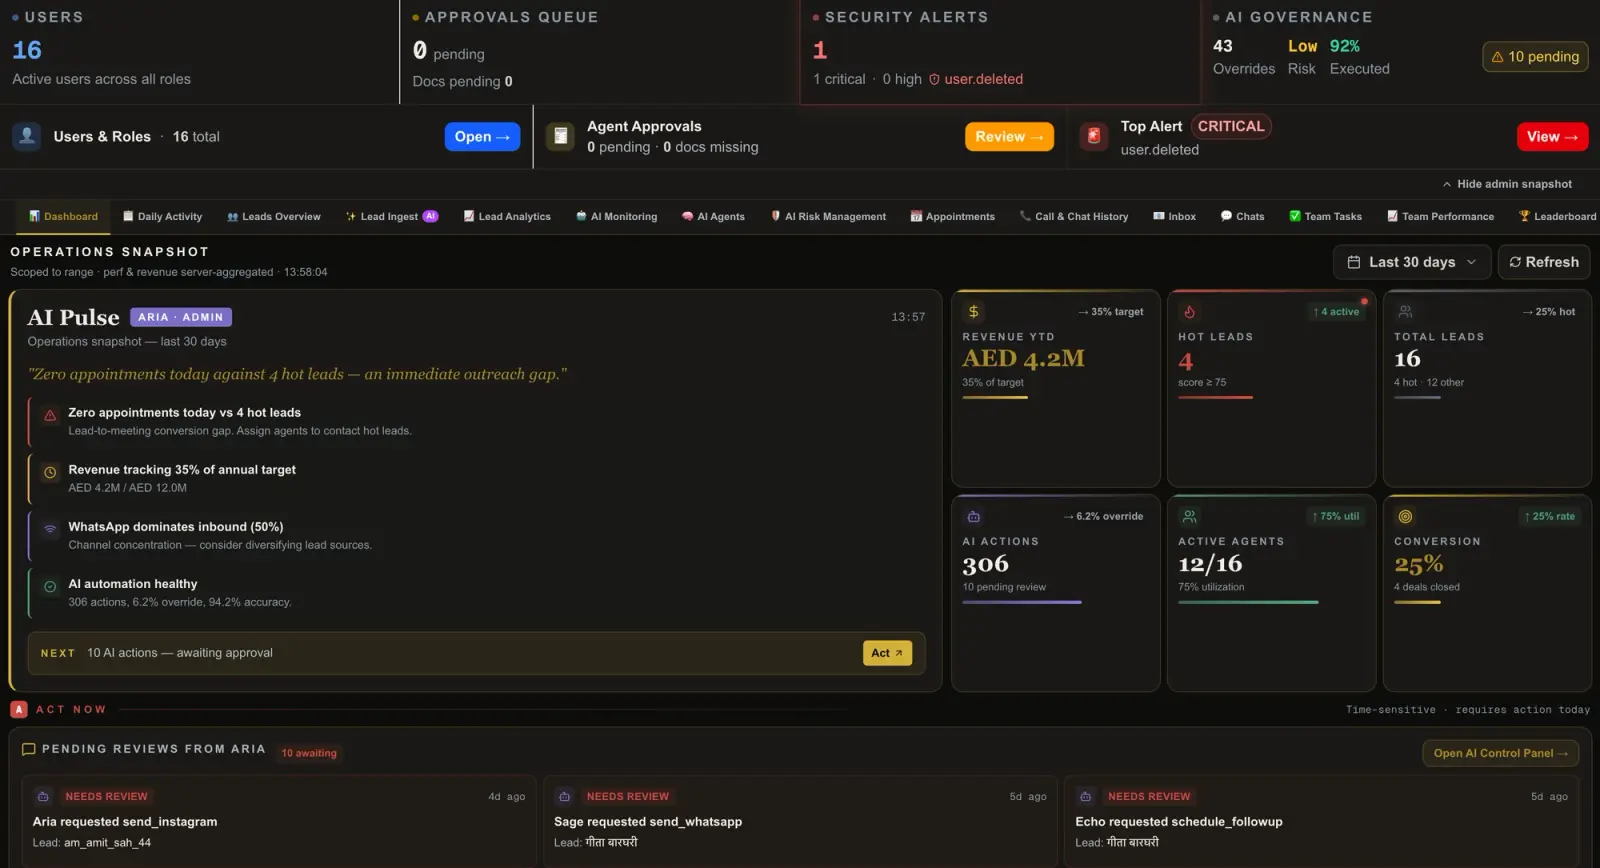Screen dimensions: 1600x868
Task: Click the warning triangle in 10 pending badge
Action: (x=1497, y=57)
